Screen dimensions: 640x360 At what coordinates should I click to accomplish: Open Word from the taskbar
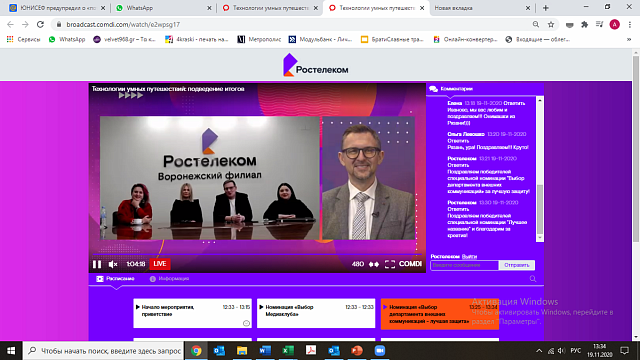[x=265, y=351]
